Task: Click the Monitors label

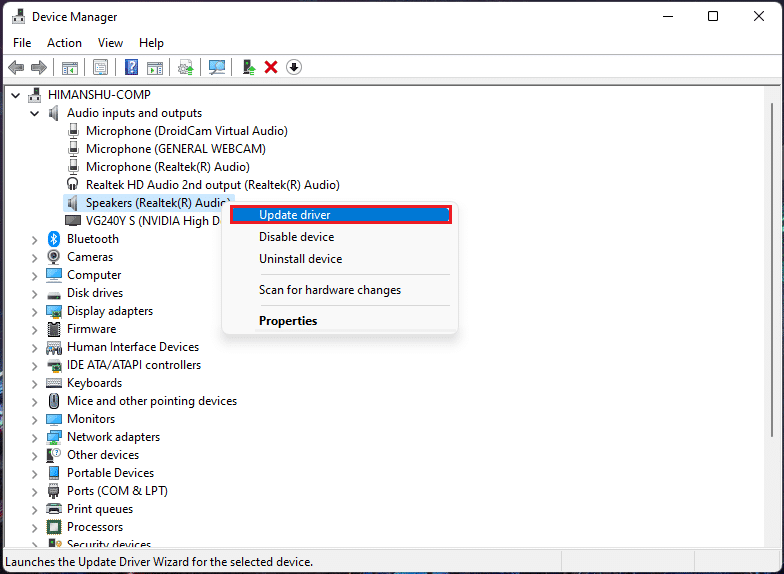Action: (91, 419)
